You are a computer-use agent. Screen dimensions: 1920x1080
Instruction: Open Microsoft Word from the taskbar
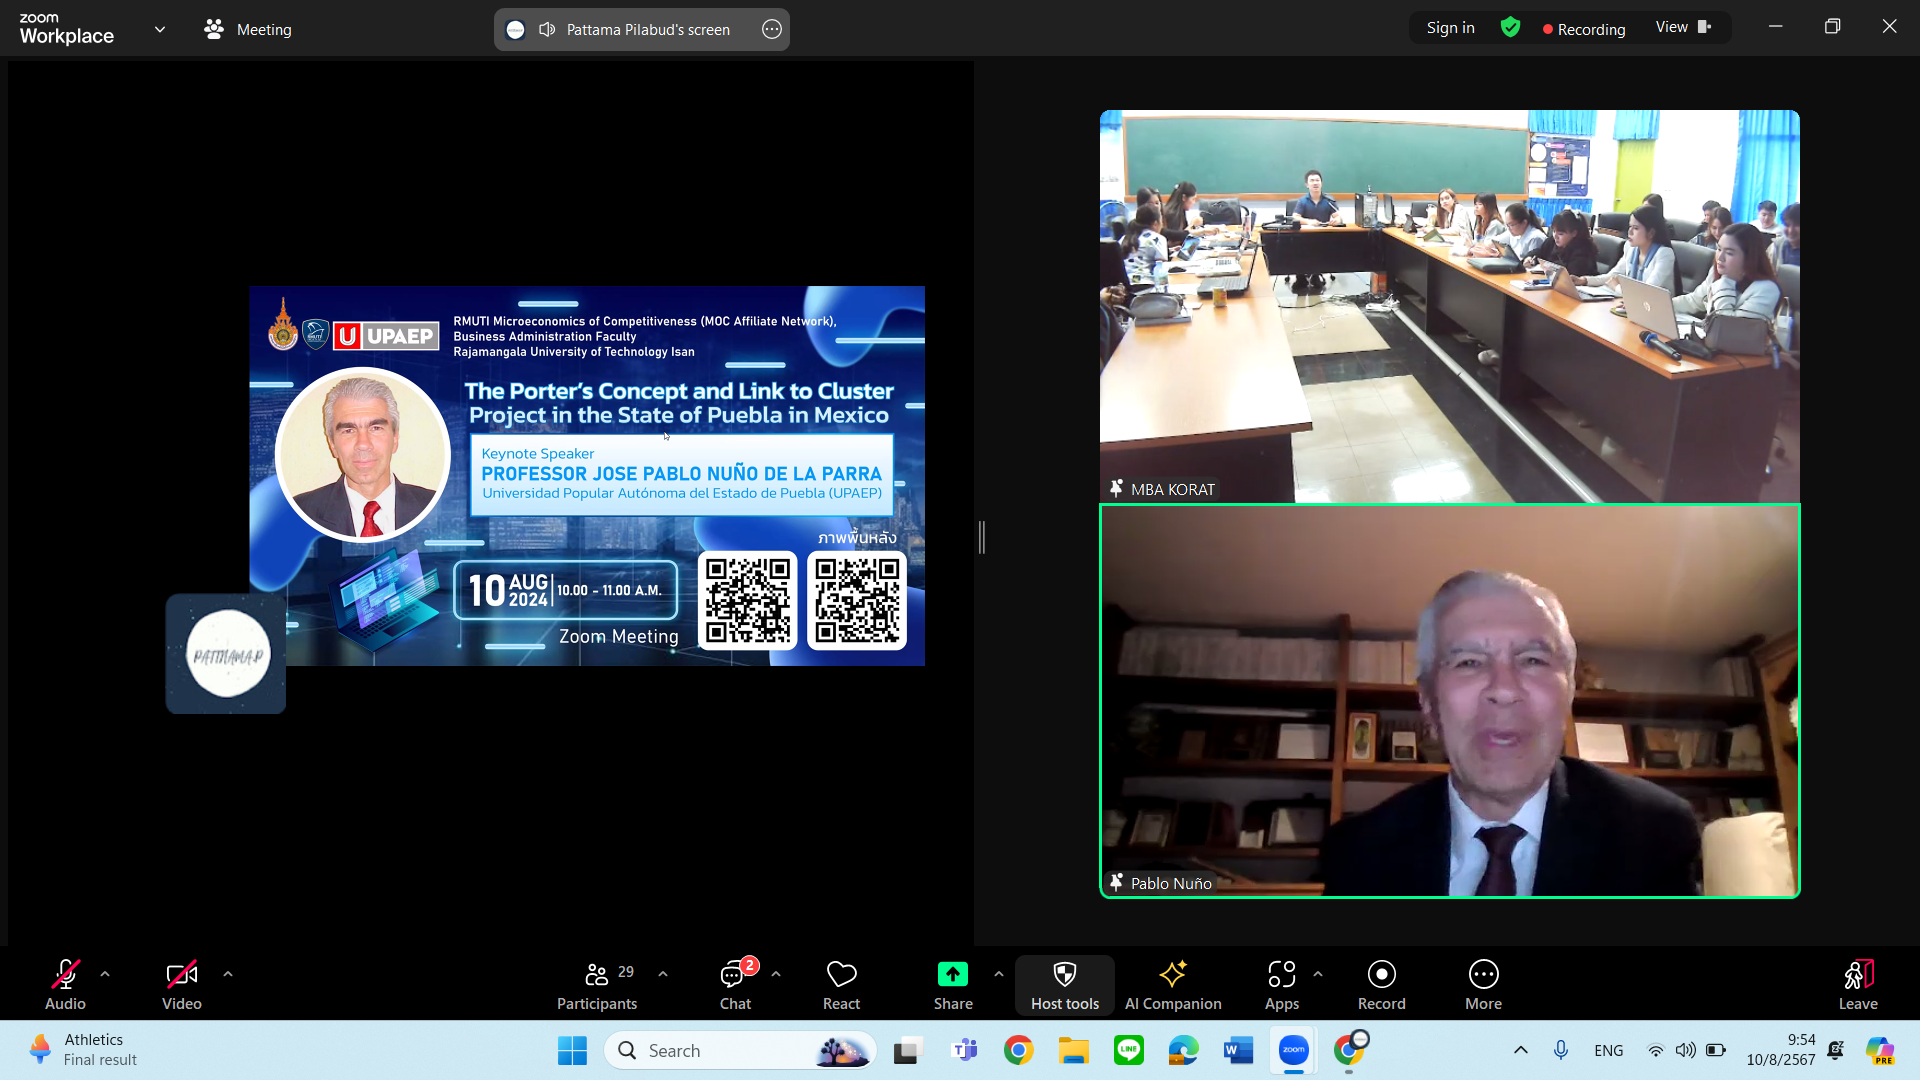click(1238, 1050)
